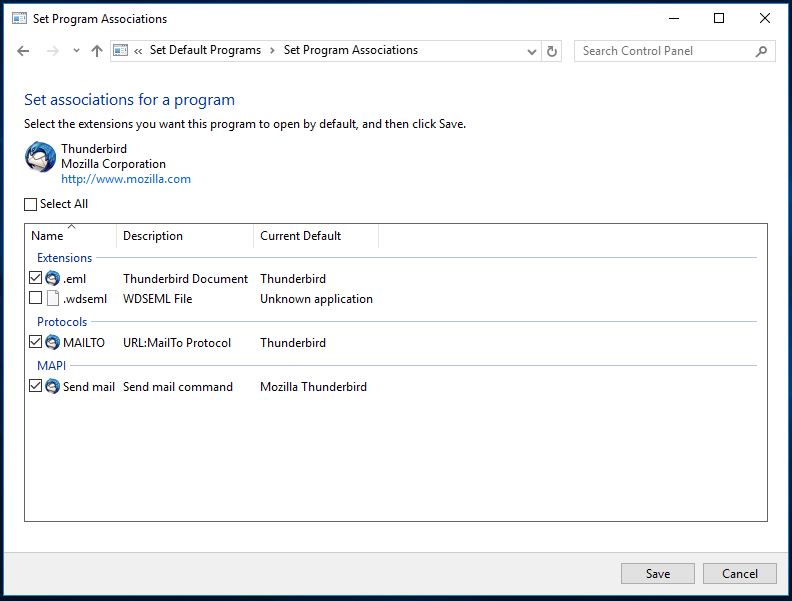Select the 'Thunderbird Document' description cell
The image size is (792, 601).
click(x=185, y=279)
